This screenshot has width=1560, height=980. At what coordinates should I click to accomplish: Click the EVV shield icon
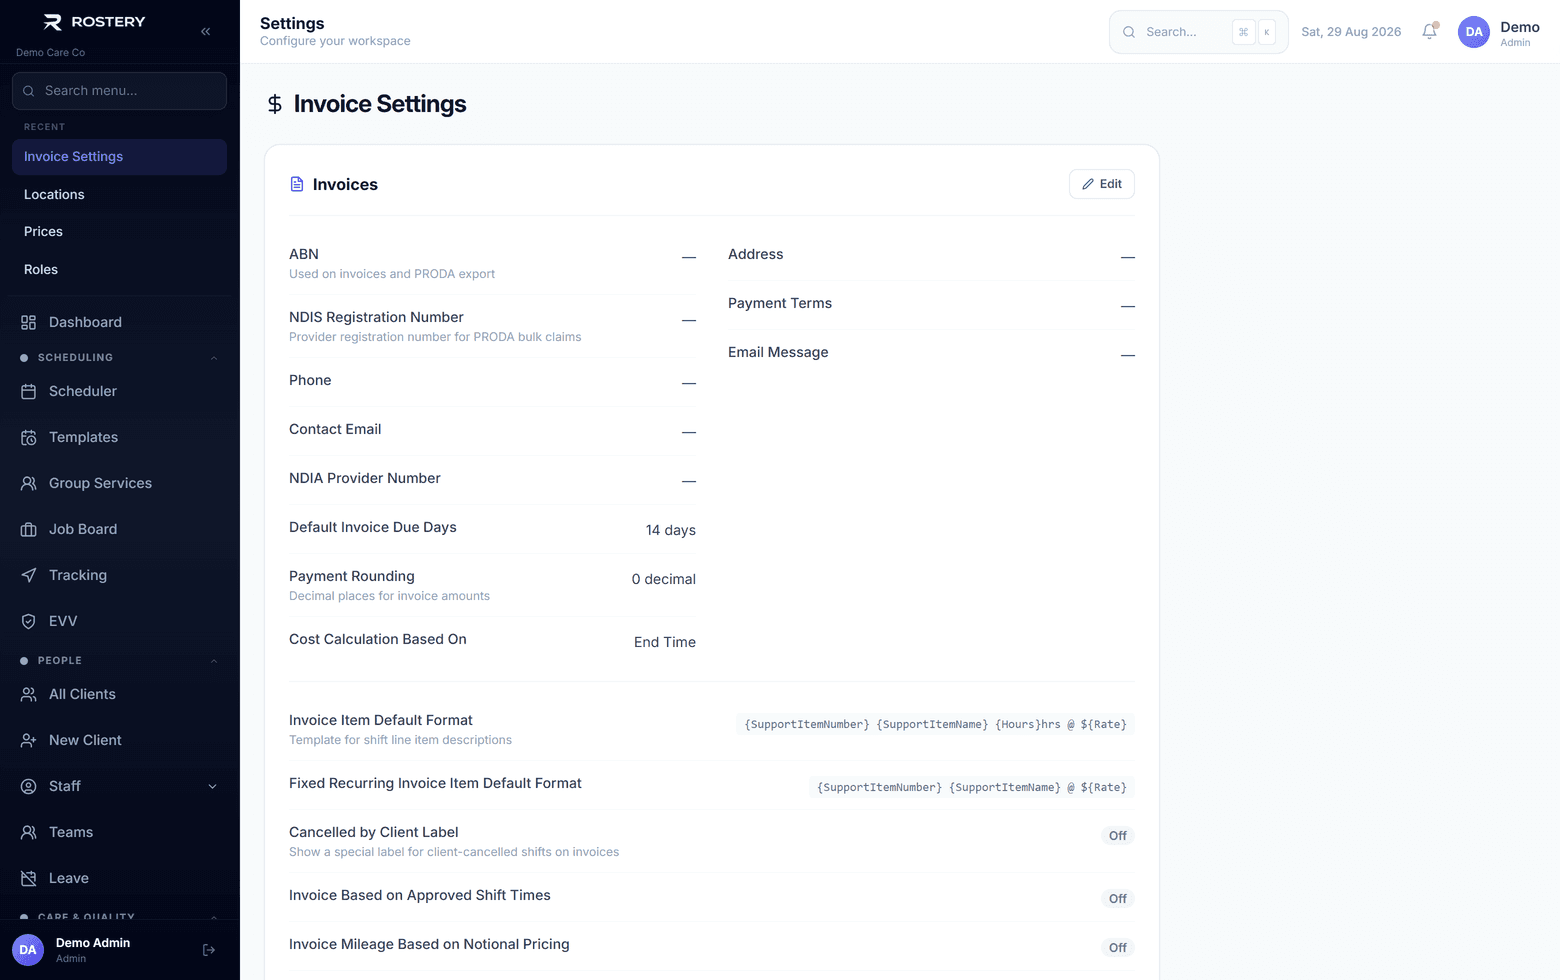(29, 621)
